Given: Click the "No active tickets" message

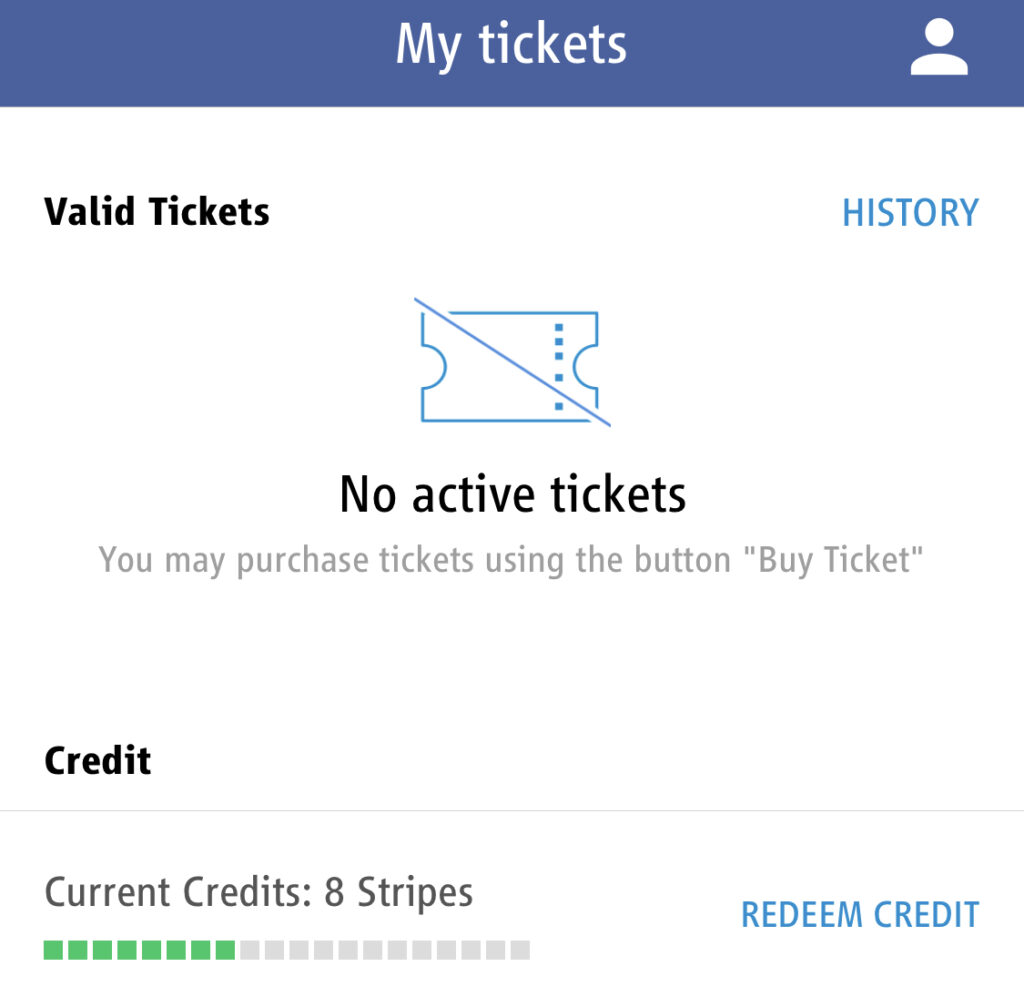Looking at the screenshot, I should [x=512, y=494].
